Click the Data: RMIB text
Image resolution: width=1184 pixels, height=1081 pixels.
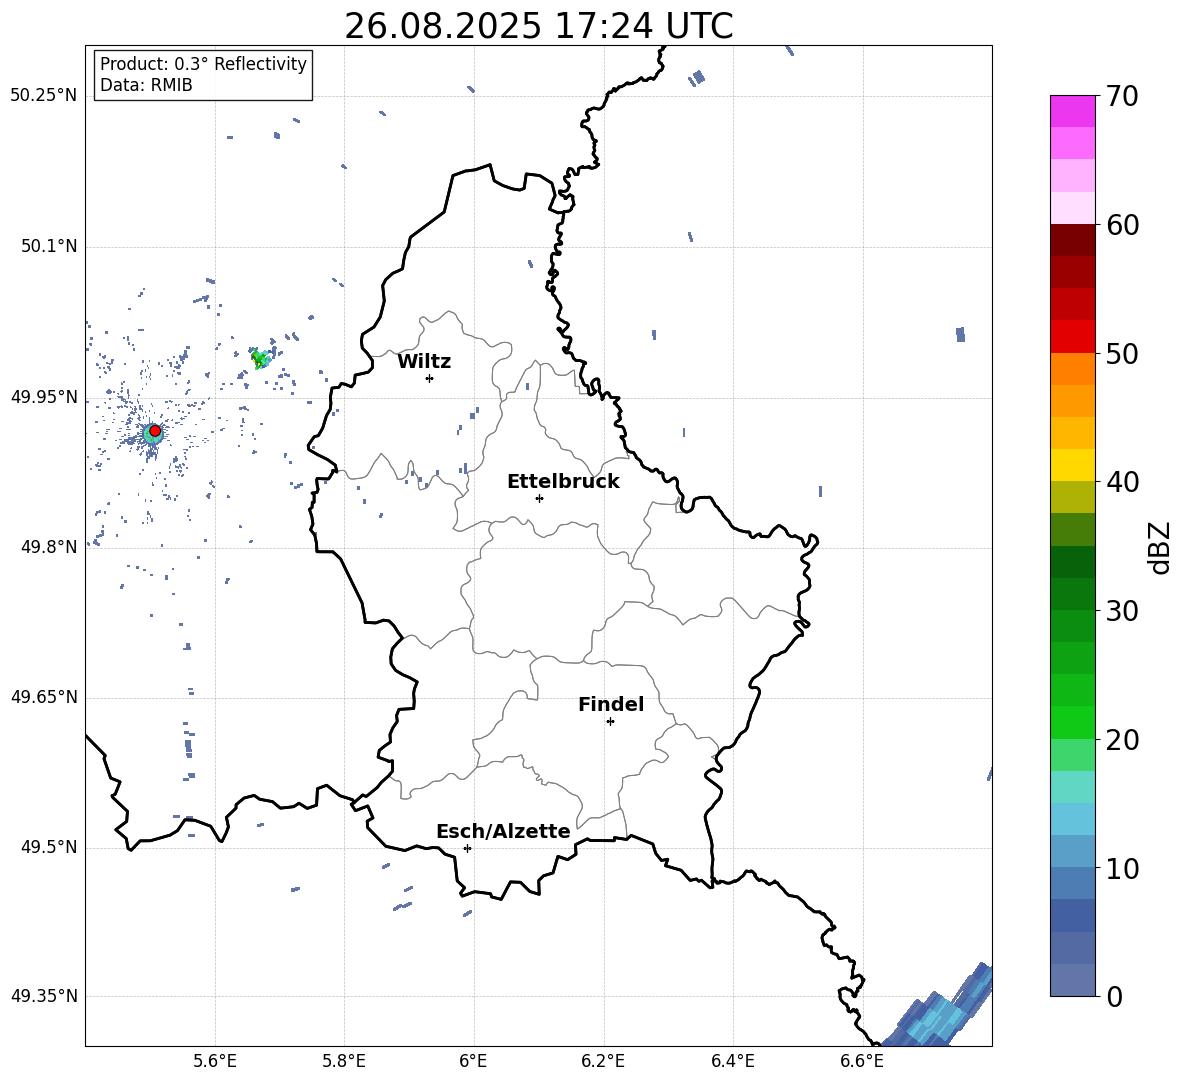tap(146, 85)
